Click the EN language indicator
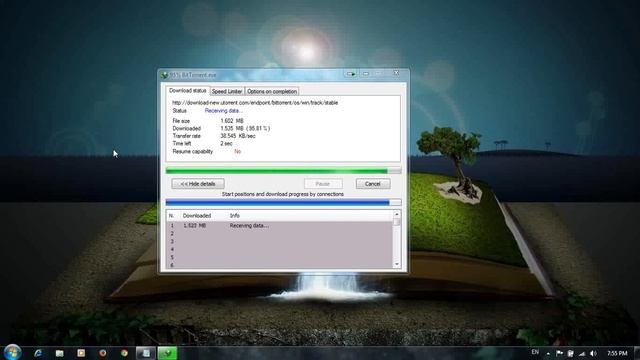 [x=535, y=352]
